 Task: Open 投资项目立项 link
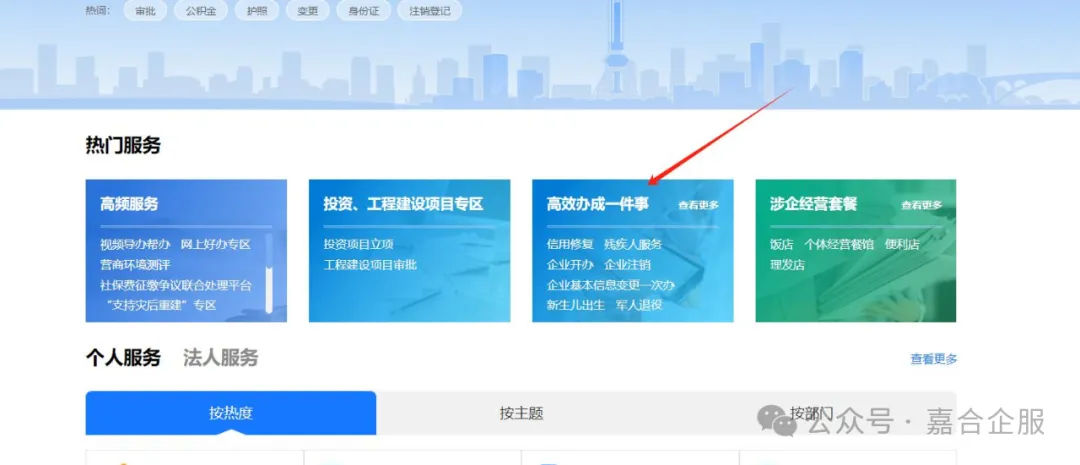pyautogui.click(x=359, y=245)
